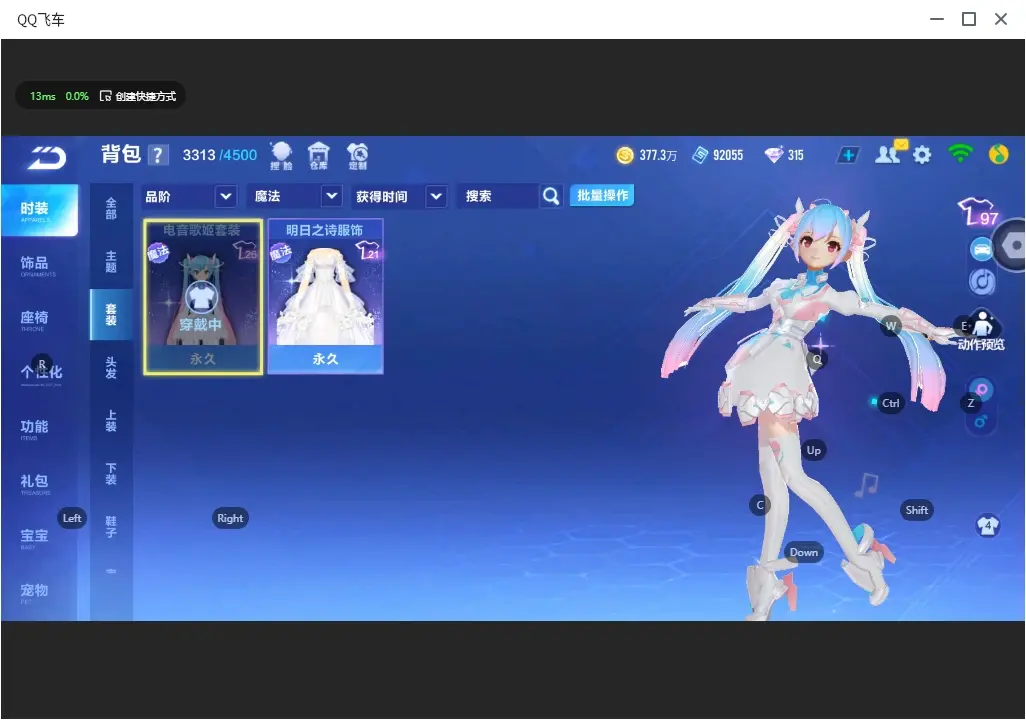Click the shirt icon numbered 4
The height and width of the screenshot is (720, 1026).
[x=987, y=526]
